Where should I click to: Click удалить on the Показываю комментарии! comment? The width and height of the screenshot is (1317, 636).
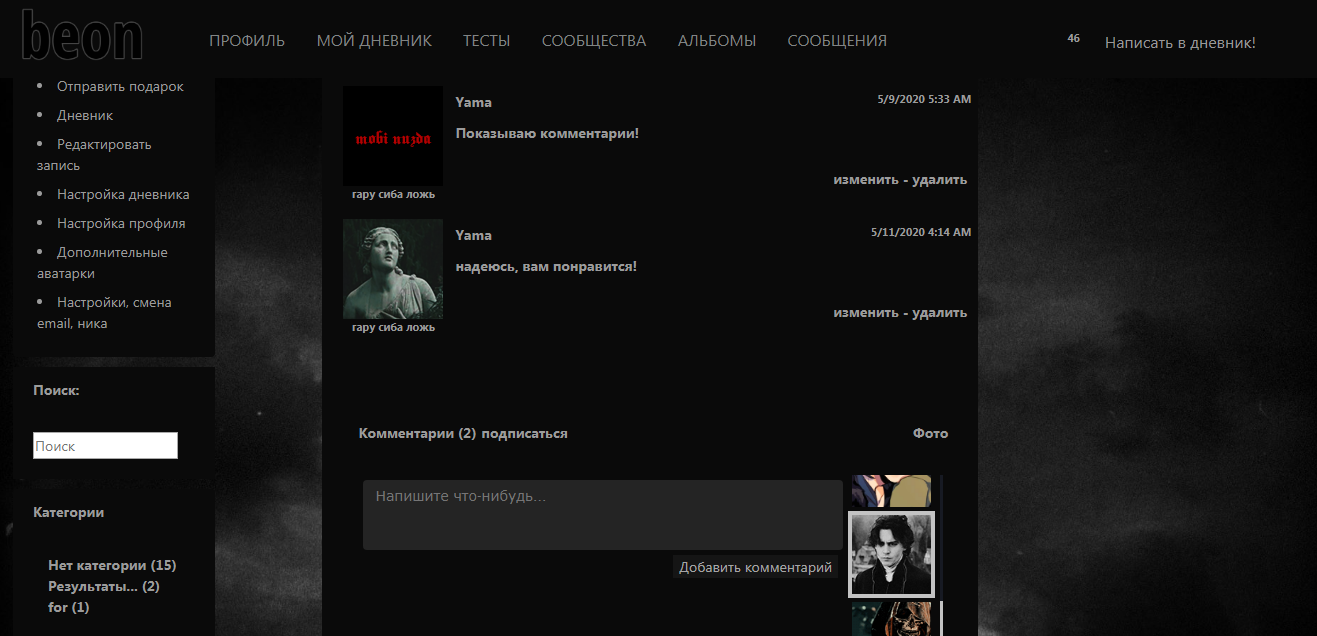(x=940, y=180)
